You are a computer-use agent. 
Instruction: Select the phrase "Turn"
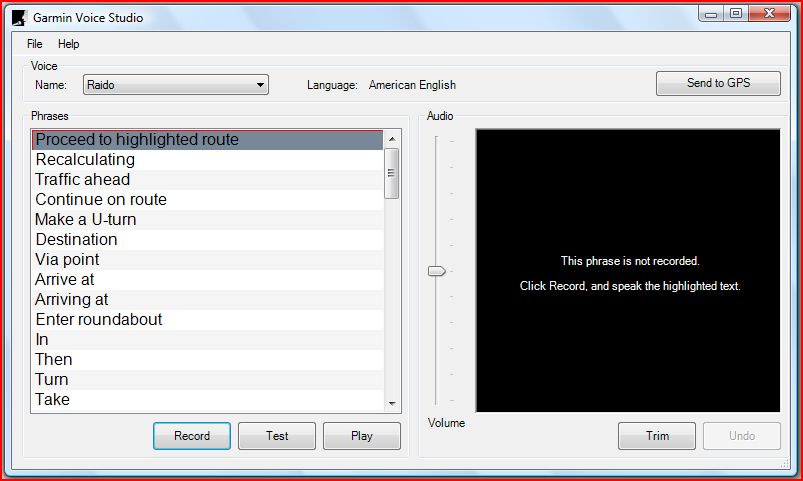point(207,380)
